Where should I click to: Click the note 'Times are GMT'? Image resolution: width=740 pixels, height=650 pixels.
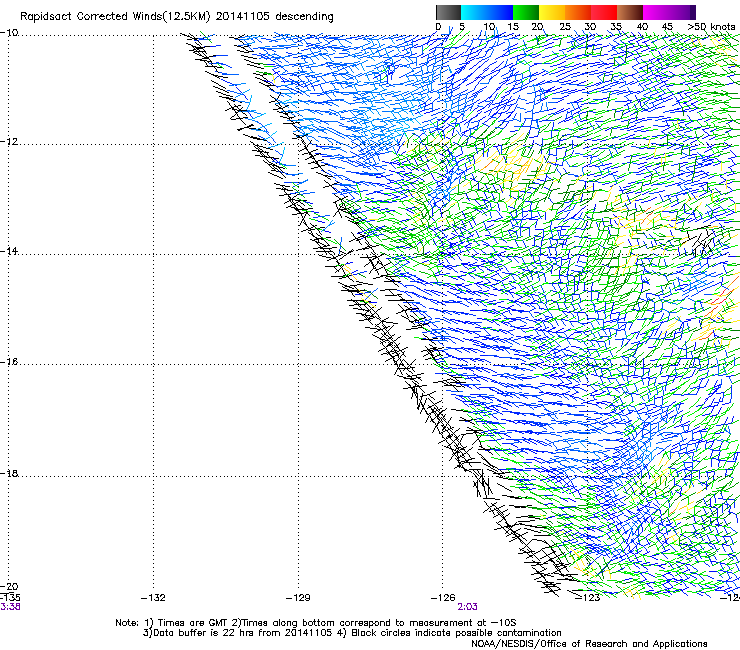pos(193,623)
